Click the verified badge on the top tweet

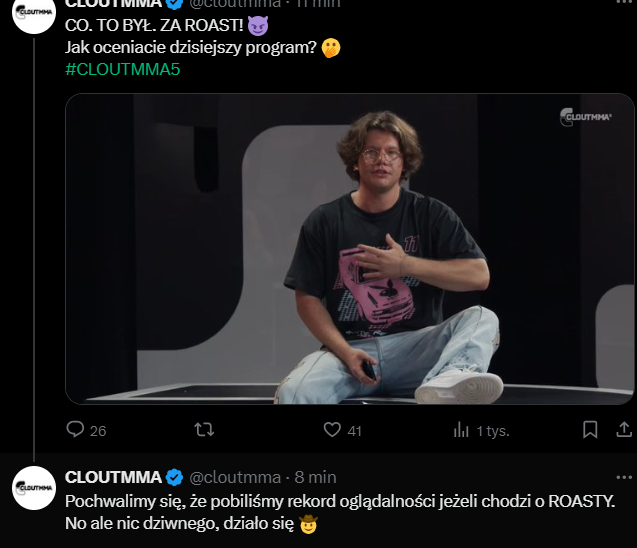pyautogui.click(x=174, y=4)
